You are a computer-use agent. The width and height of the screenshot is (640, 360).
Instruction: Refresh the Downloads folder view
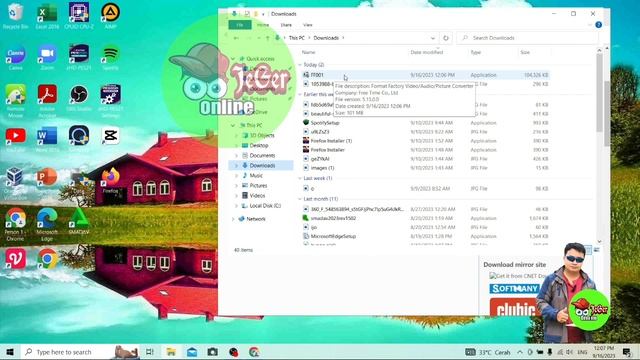(x=446, y=38)
